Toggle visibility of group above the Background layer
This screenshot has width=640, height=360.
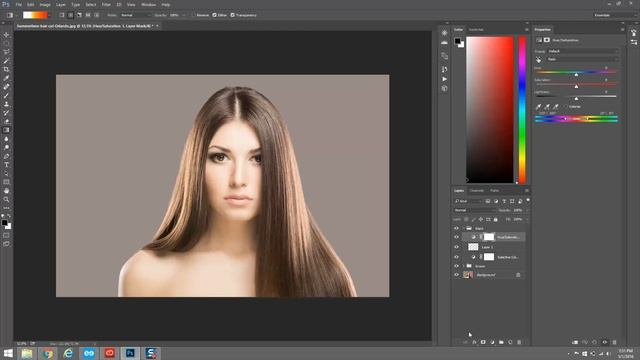point(456,266)
